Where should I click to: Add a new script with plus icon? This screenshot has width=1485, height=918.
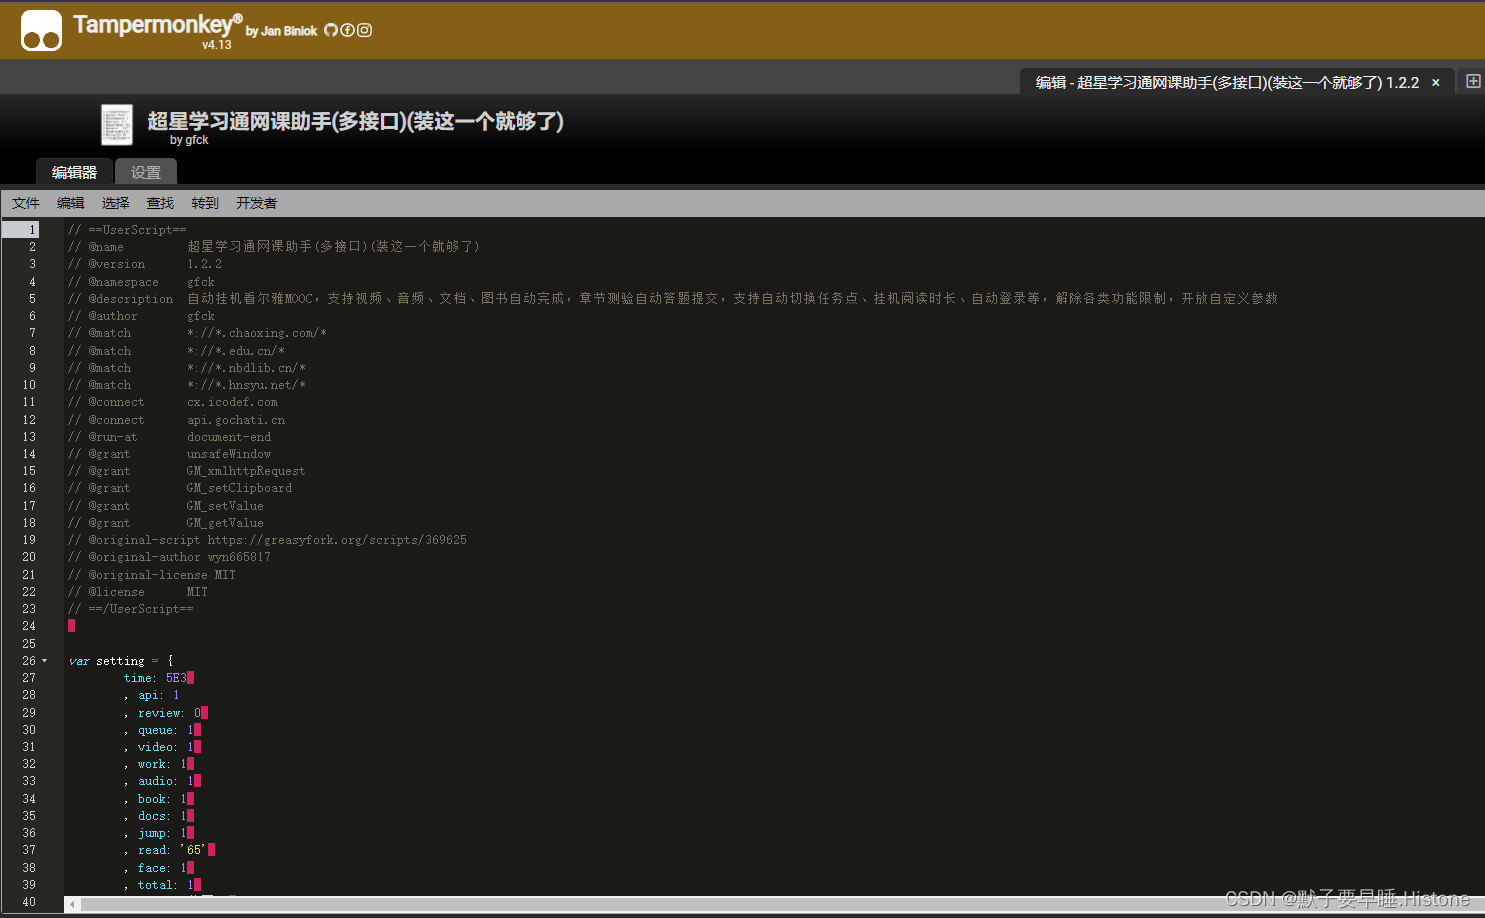pos(1473,81)
